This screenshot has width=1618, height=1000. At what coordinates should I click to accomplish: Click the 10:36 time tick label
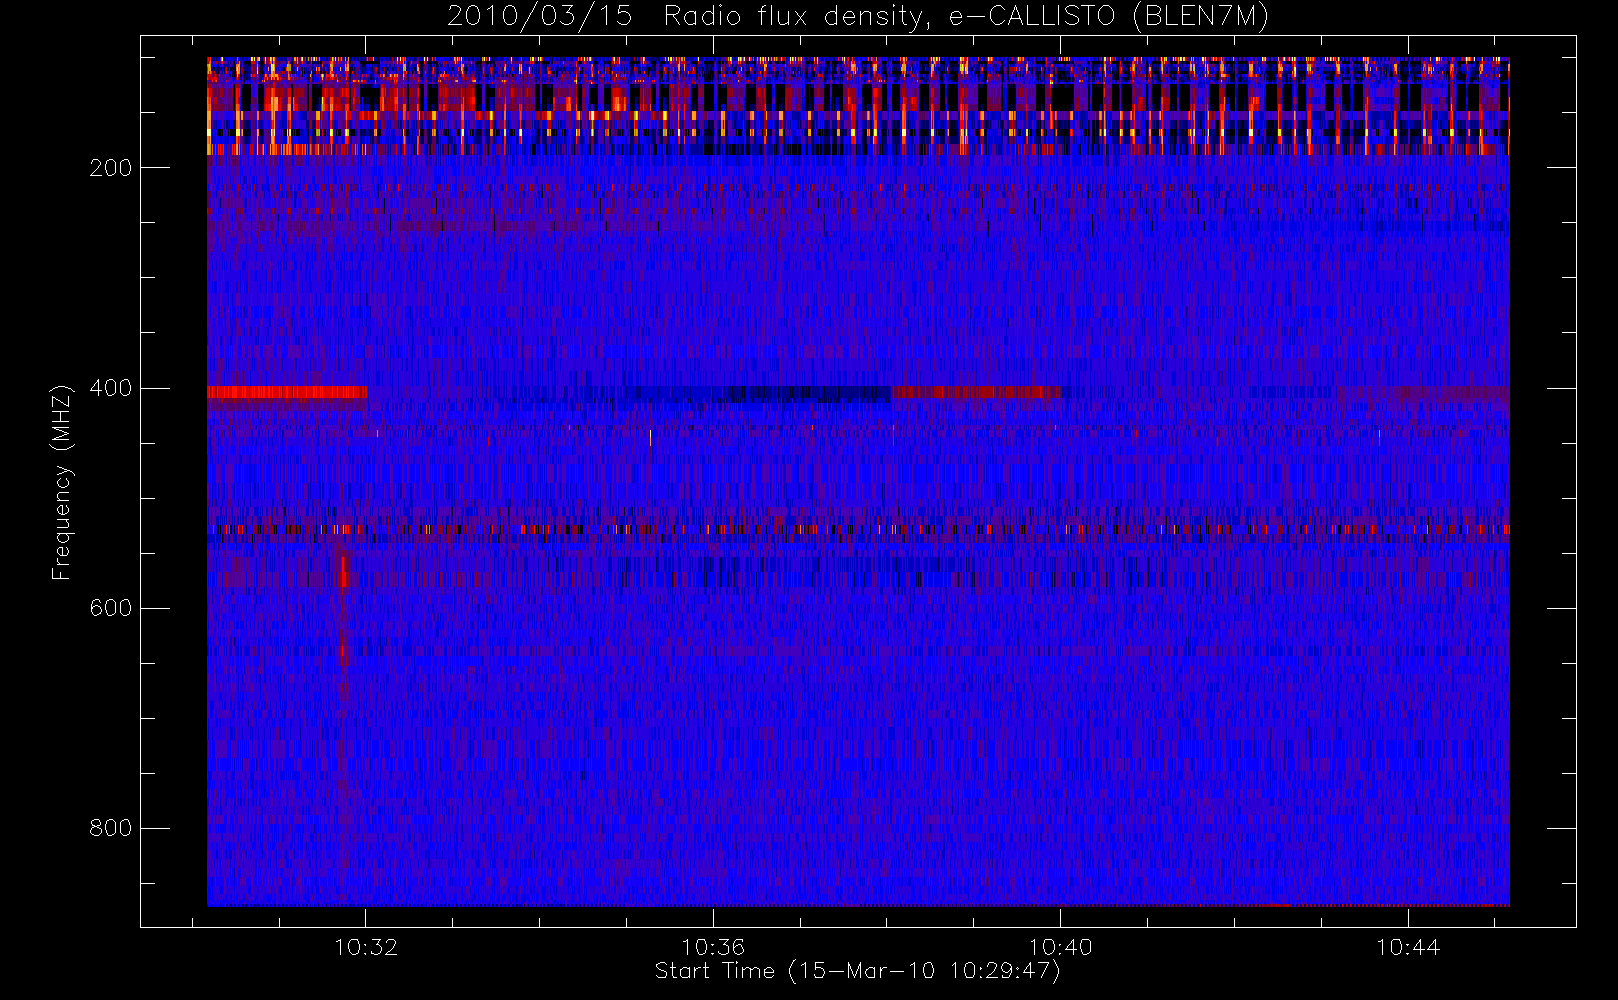click(x=713, y=947)
